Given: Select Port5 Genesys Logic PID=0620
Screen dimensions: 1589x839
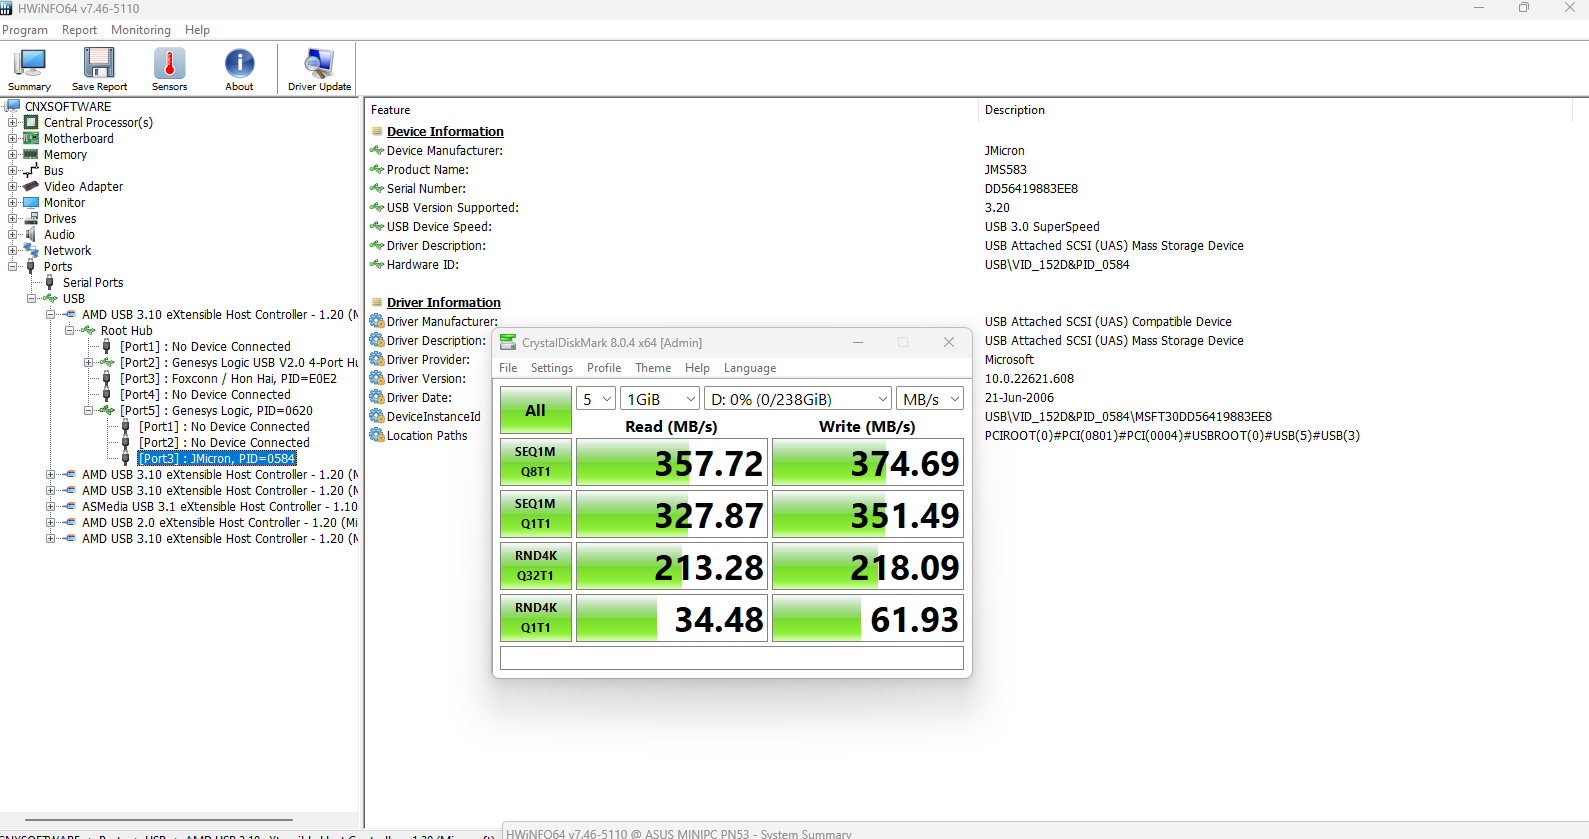Looking at the screenshot, I should pos(216,410).
